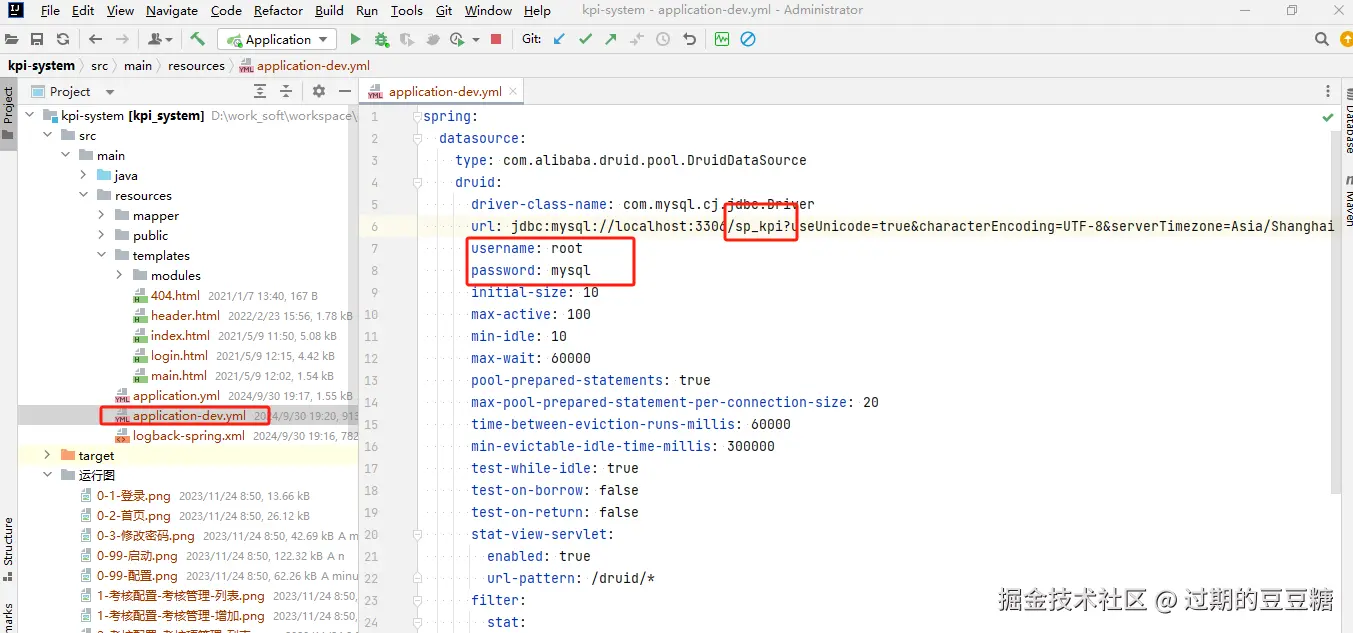Click the Save All toolbar icon
Screen dimensions: 1353x633
(x=37, y=39)
